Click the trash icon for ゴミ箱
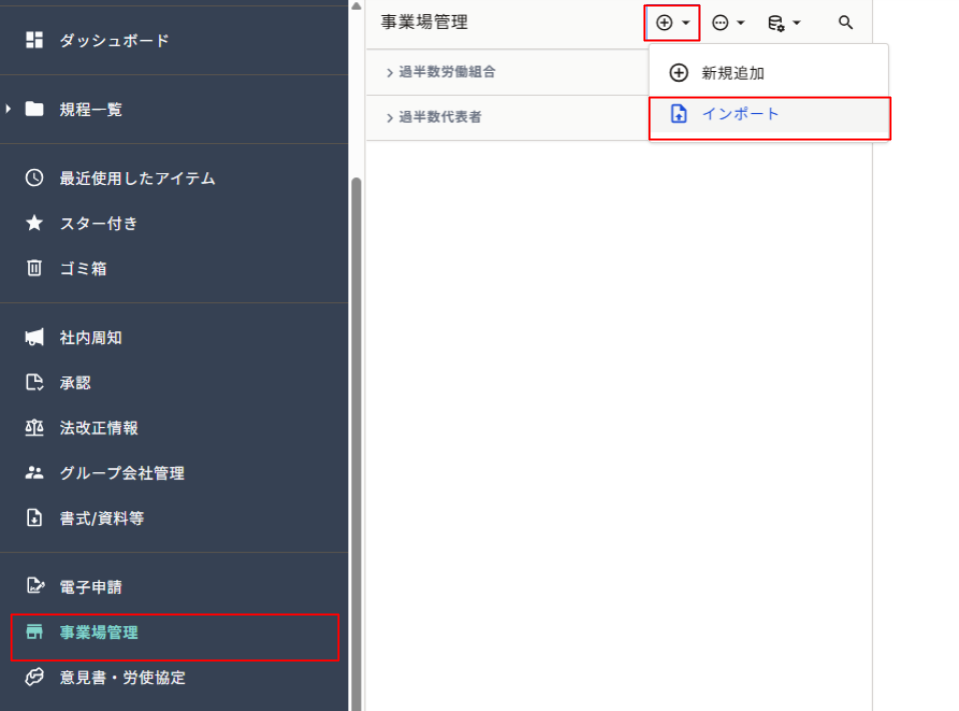The width and height of the screenshot is (959, 711). (x=34, y=268)
